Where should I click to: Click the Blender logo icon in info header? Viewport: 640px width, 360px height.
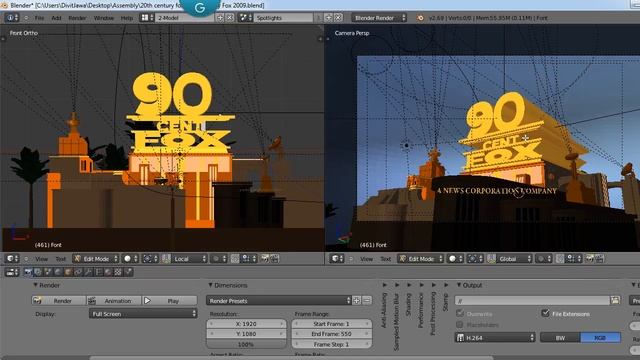(420, 18)
